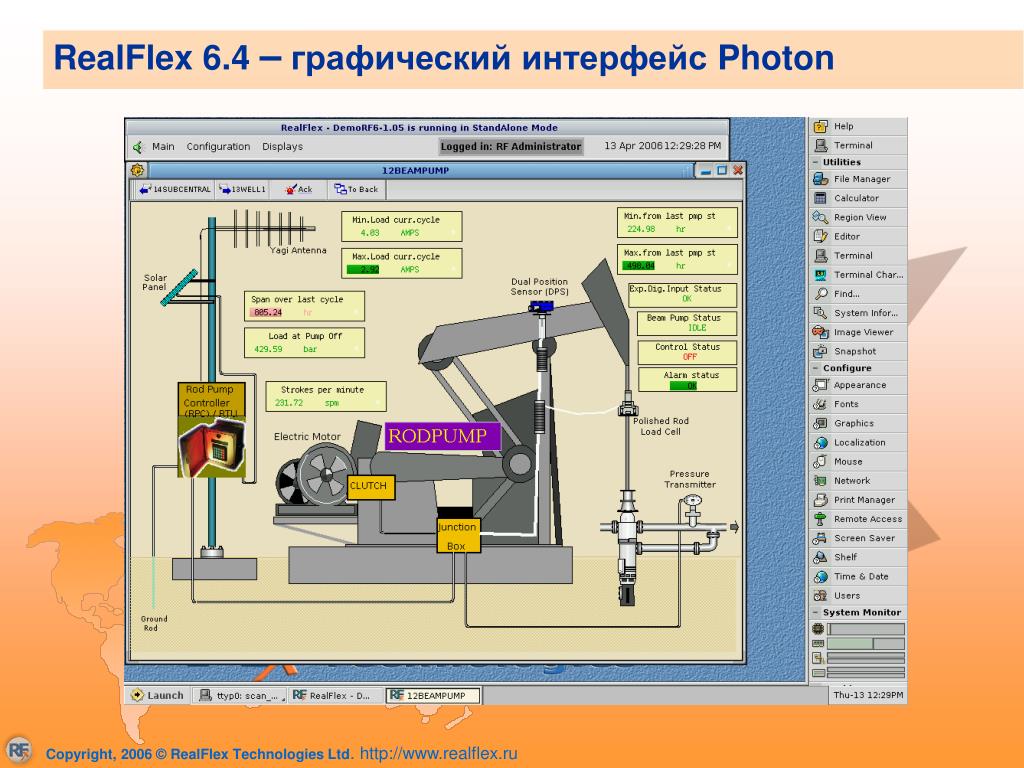Image resolution: width=1024 pixels, height=768 pixels.
Task: Open Terminal Char... utility
Action: (858, 275)
